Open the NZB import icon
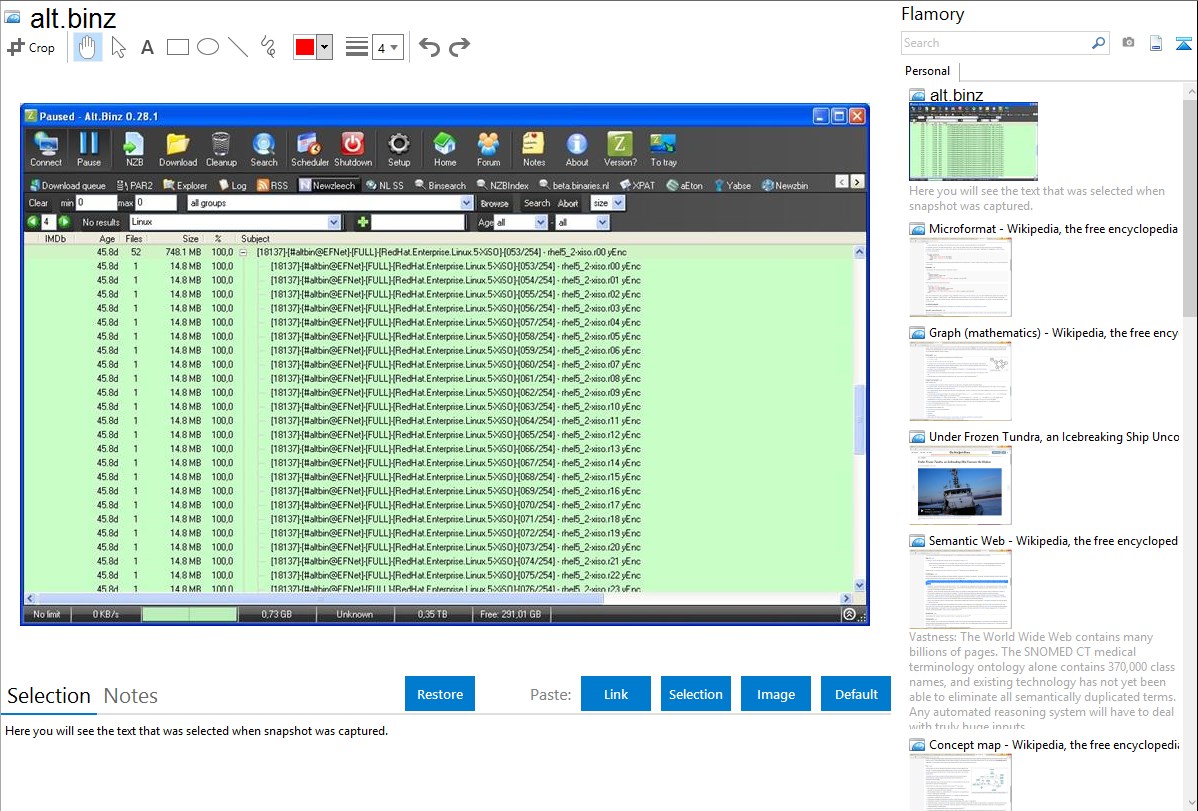 (133, 148)
